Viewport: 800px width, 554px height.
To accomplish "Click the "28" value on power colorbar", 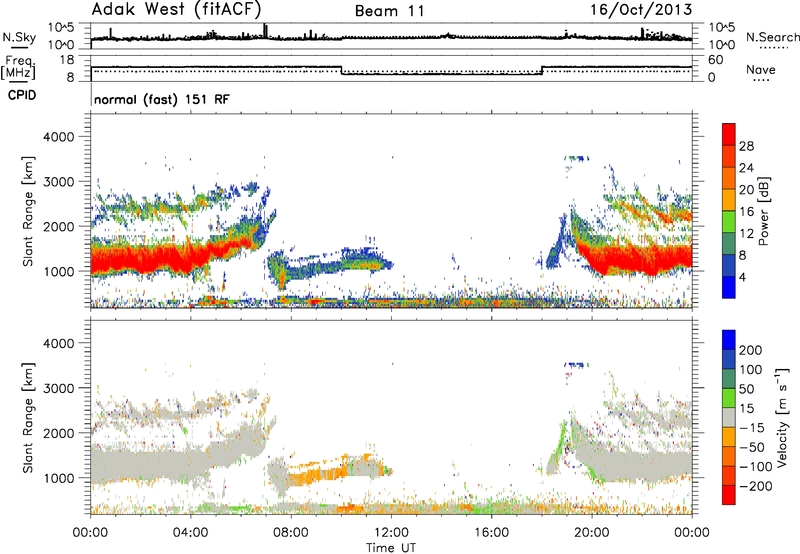I will point(746,146).
